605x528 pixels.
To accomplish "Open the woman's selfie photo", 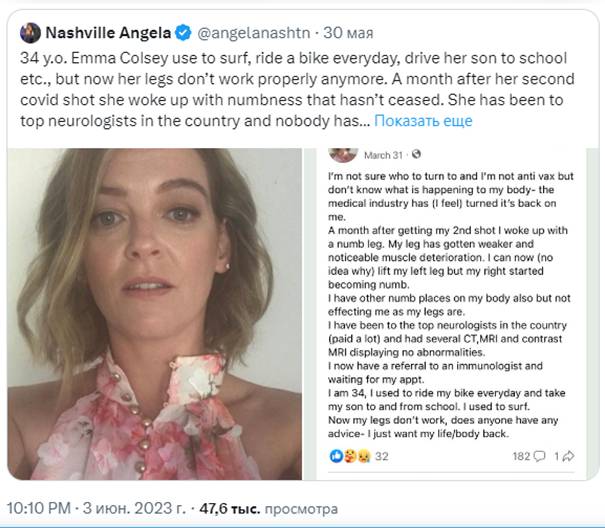I will (163, 312).
